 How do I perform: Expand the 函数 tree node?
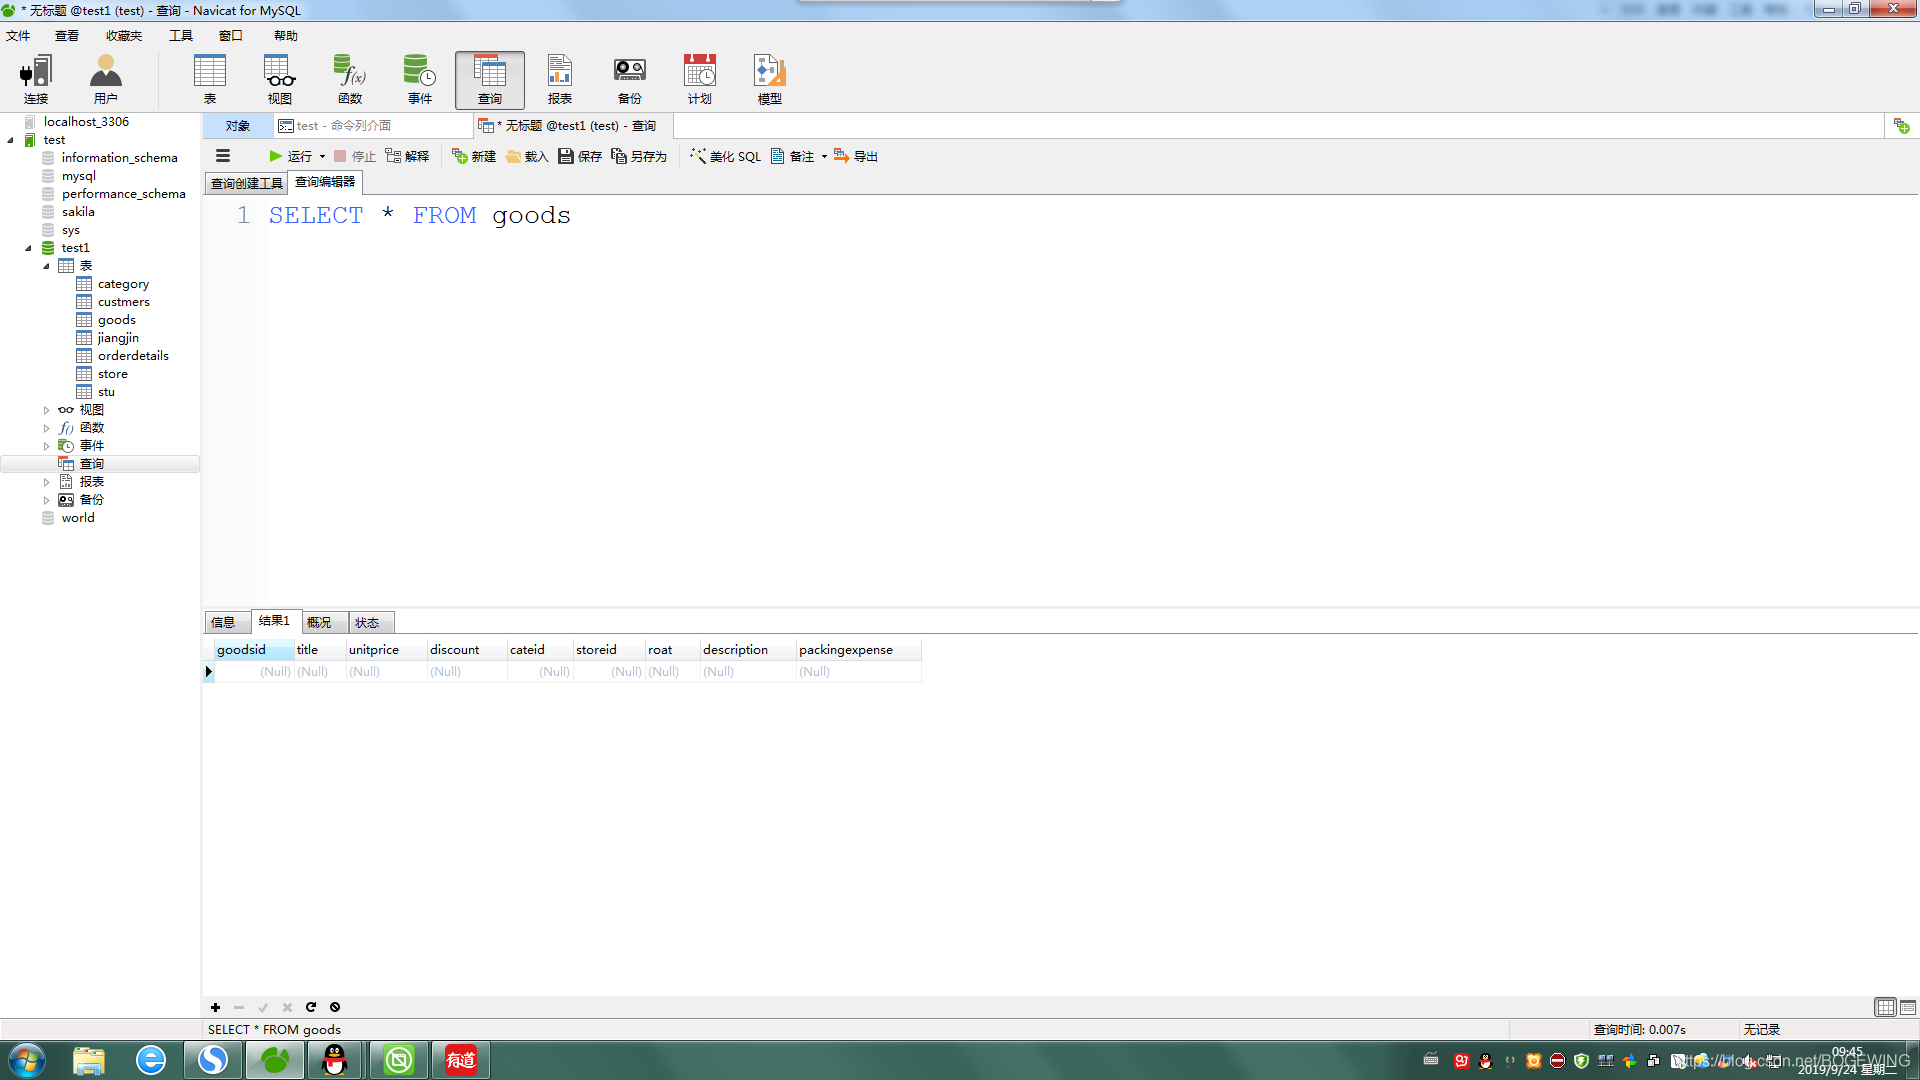point(46,428)
